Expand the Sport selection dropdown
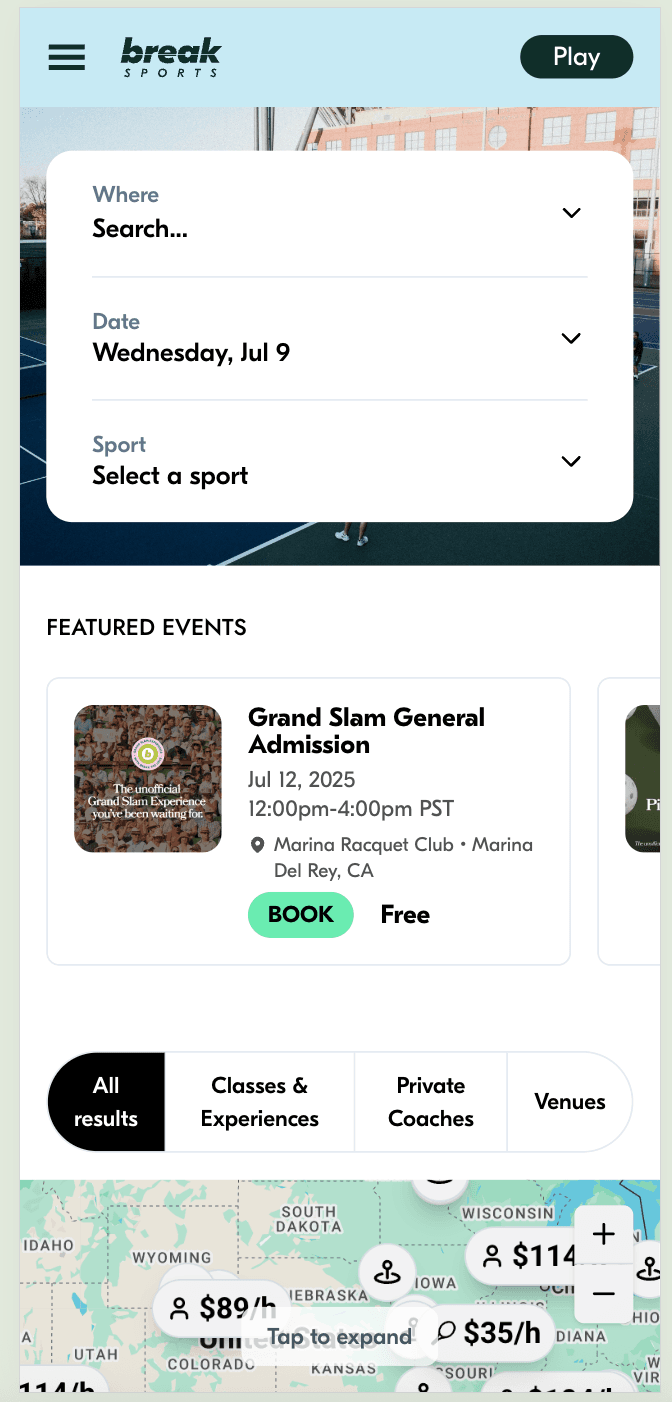The height and width of the screenshot is (1402, 672). pyautogui.click(x=571, y=461)
